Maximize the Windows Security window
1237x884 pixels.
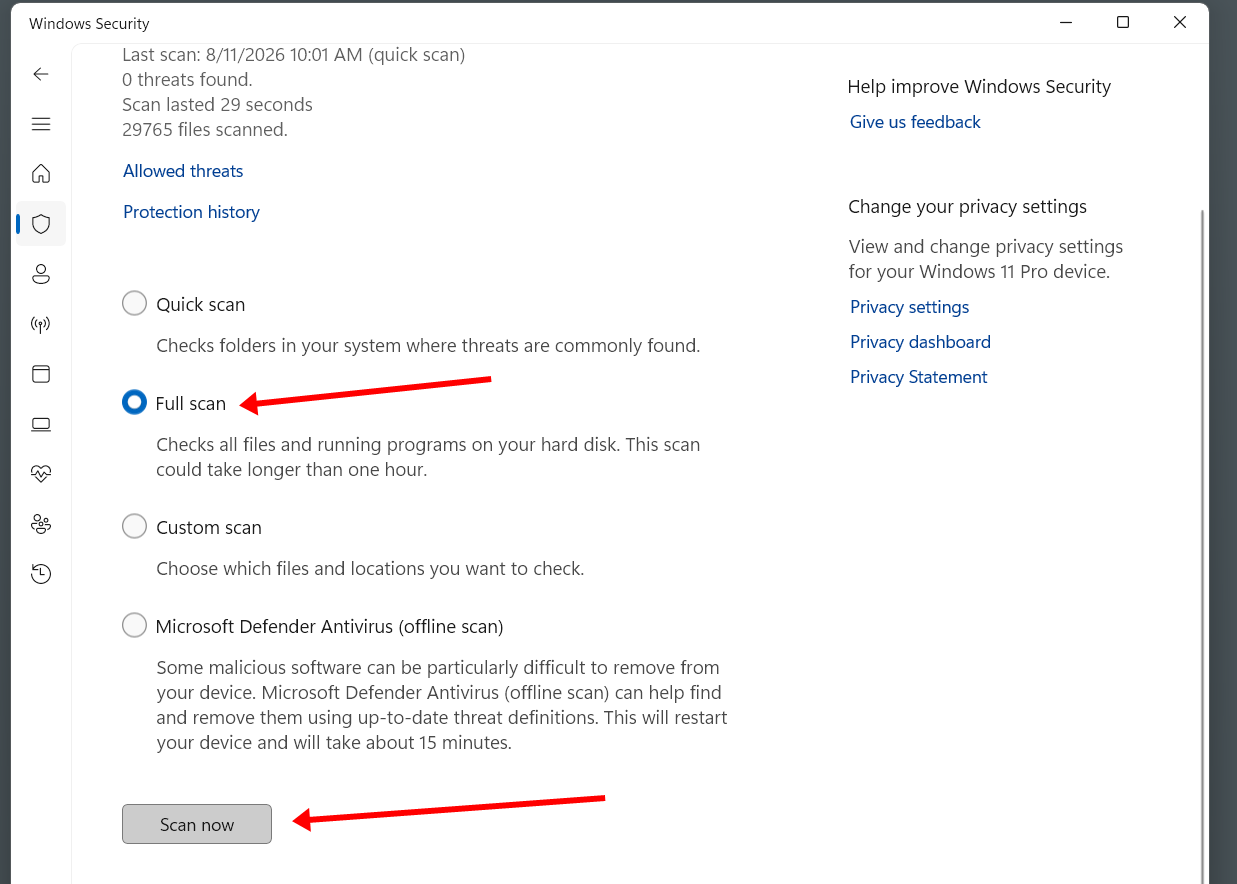pyautogui.click(x=1123, y=22)
